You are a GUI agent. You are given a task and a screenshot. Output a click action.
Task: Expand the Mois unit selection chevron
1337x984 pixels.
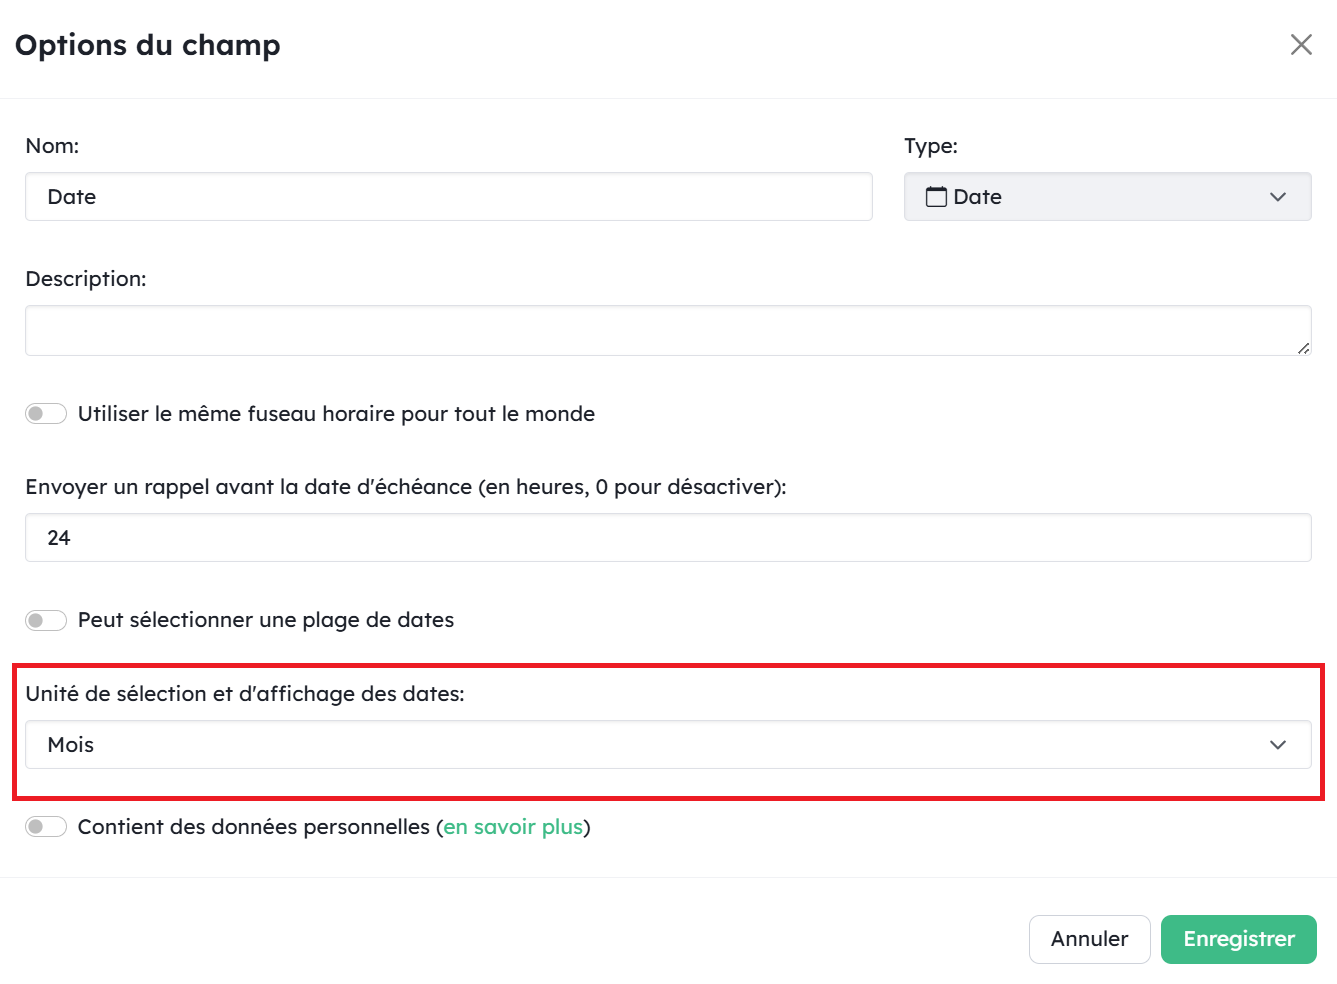point(1278,745)
